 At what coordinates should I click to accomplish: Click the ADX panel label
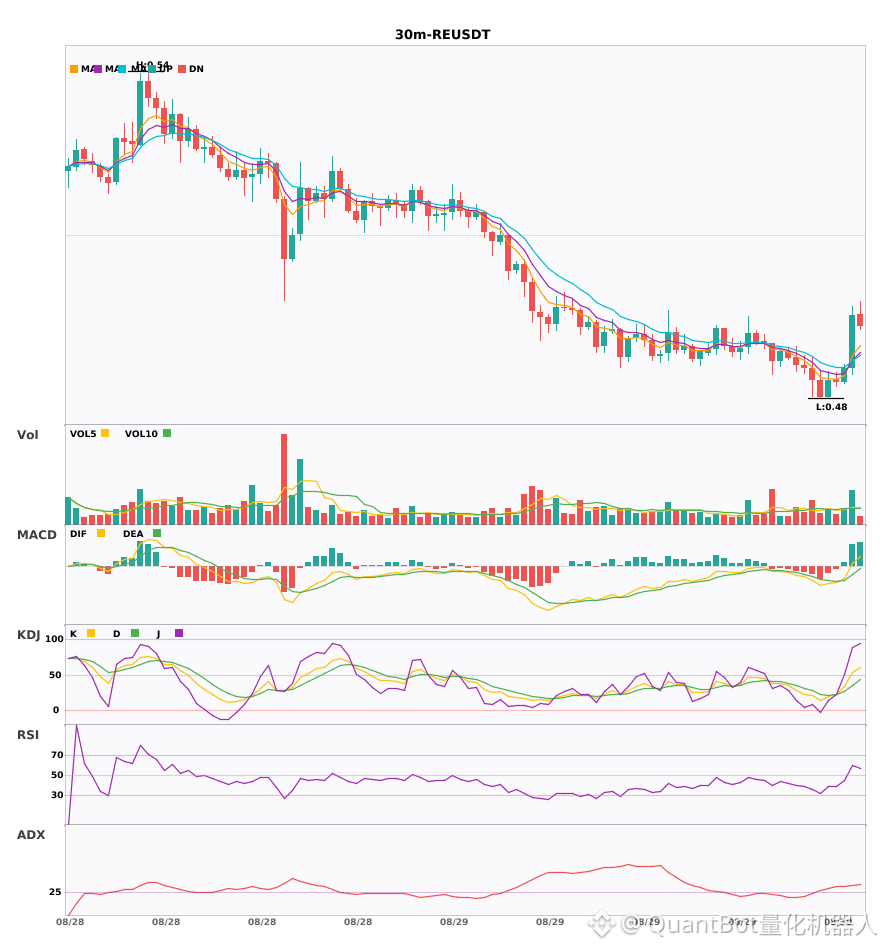coord(30,835)
